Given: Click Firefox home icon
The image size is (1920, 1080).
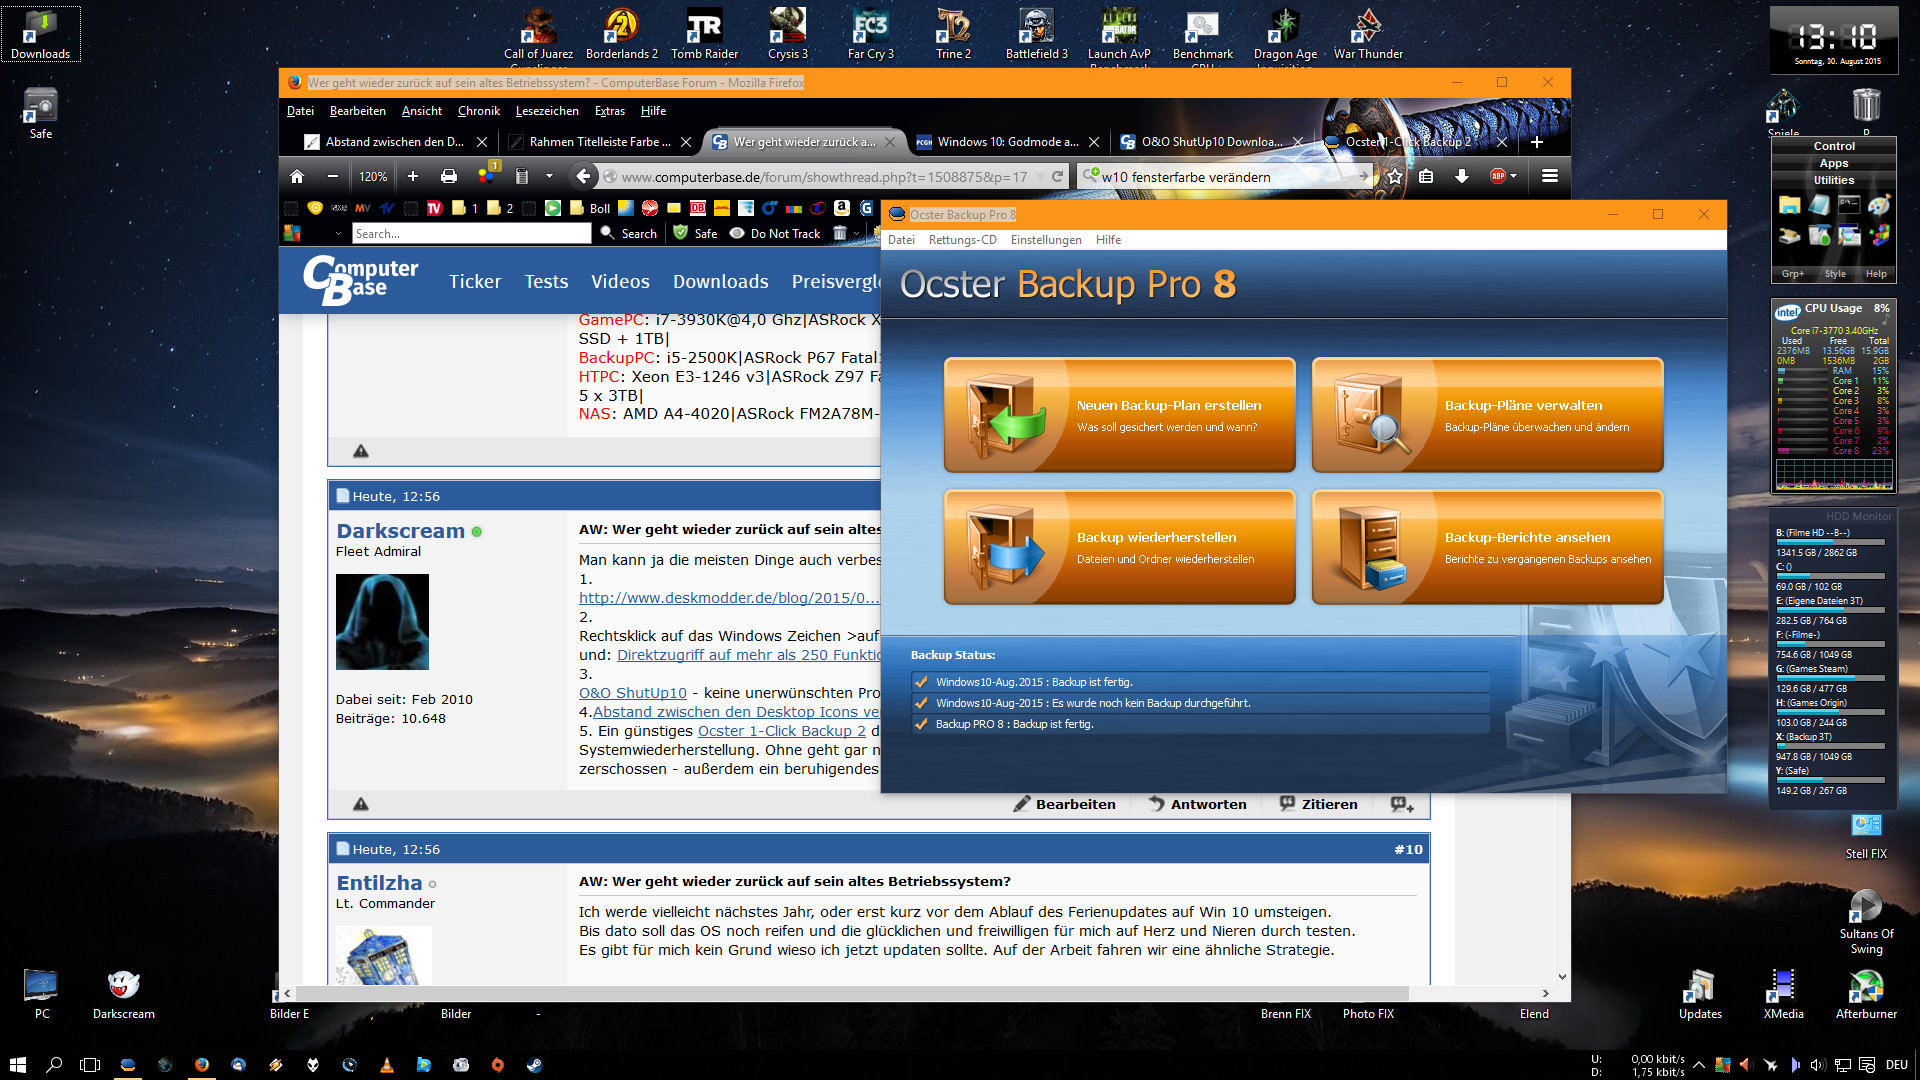Looking at the screenshot, I should 297,176.
